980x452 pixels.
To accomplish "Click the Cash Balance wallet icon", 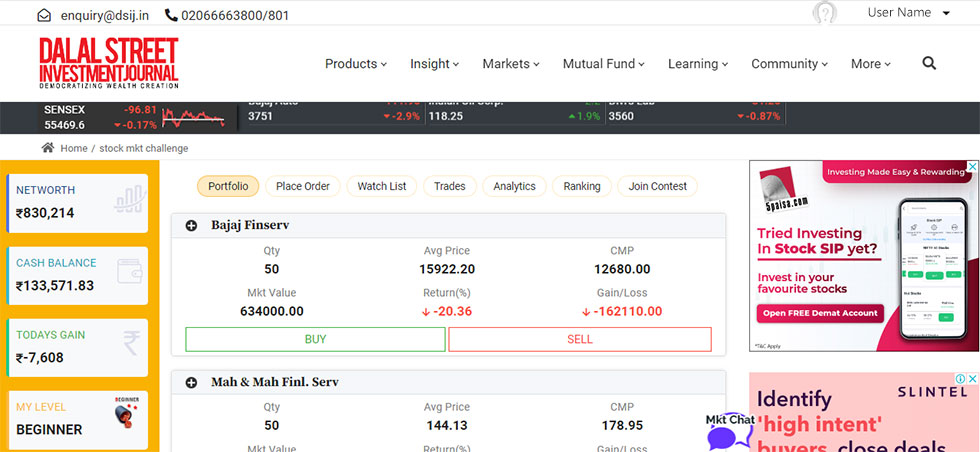I will (x=130, y=271).
